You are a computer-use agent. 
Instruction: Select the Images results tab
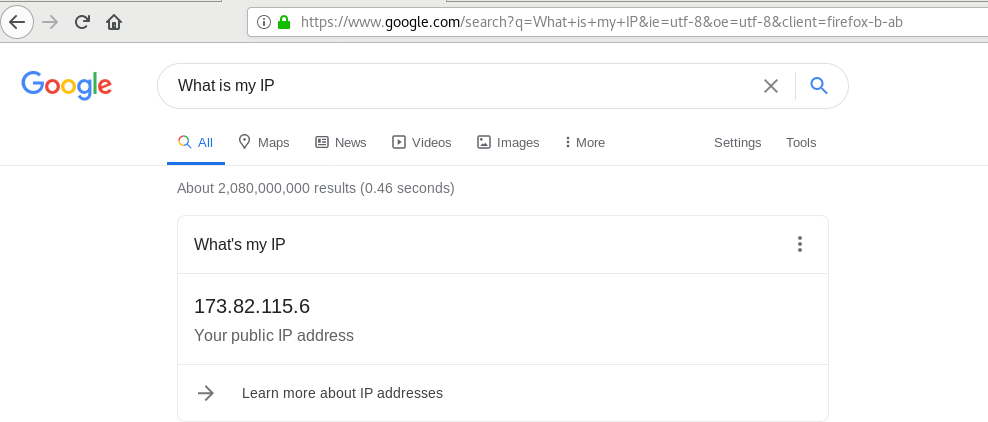pyautogui.click(x=508, y=143)
